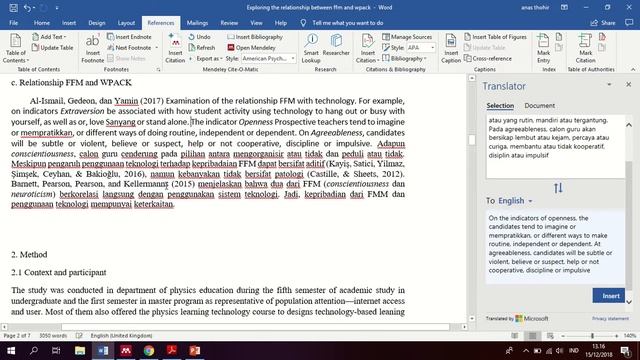Open Table of Contents gallery

click(16, 48)
